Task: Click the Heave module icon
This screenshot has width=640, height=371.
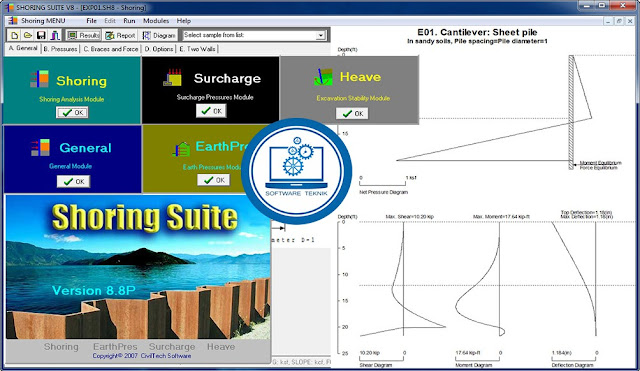Action: (x=323, y=76)
